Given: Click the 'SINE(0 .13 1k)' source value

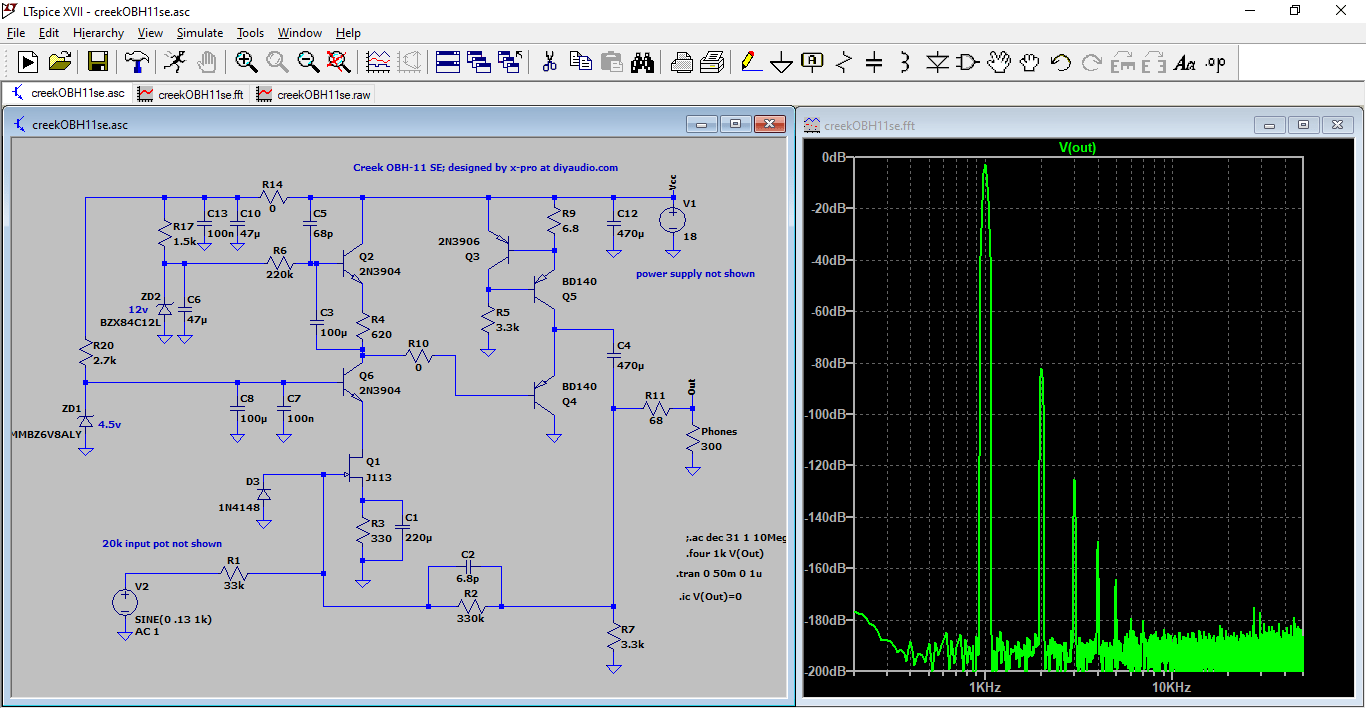Looking at the screenshot, I should coord(172,620).
